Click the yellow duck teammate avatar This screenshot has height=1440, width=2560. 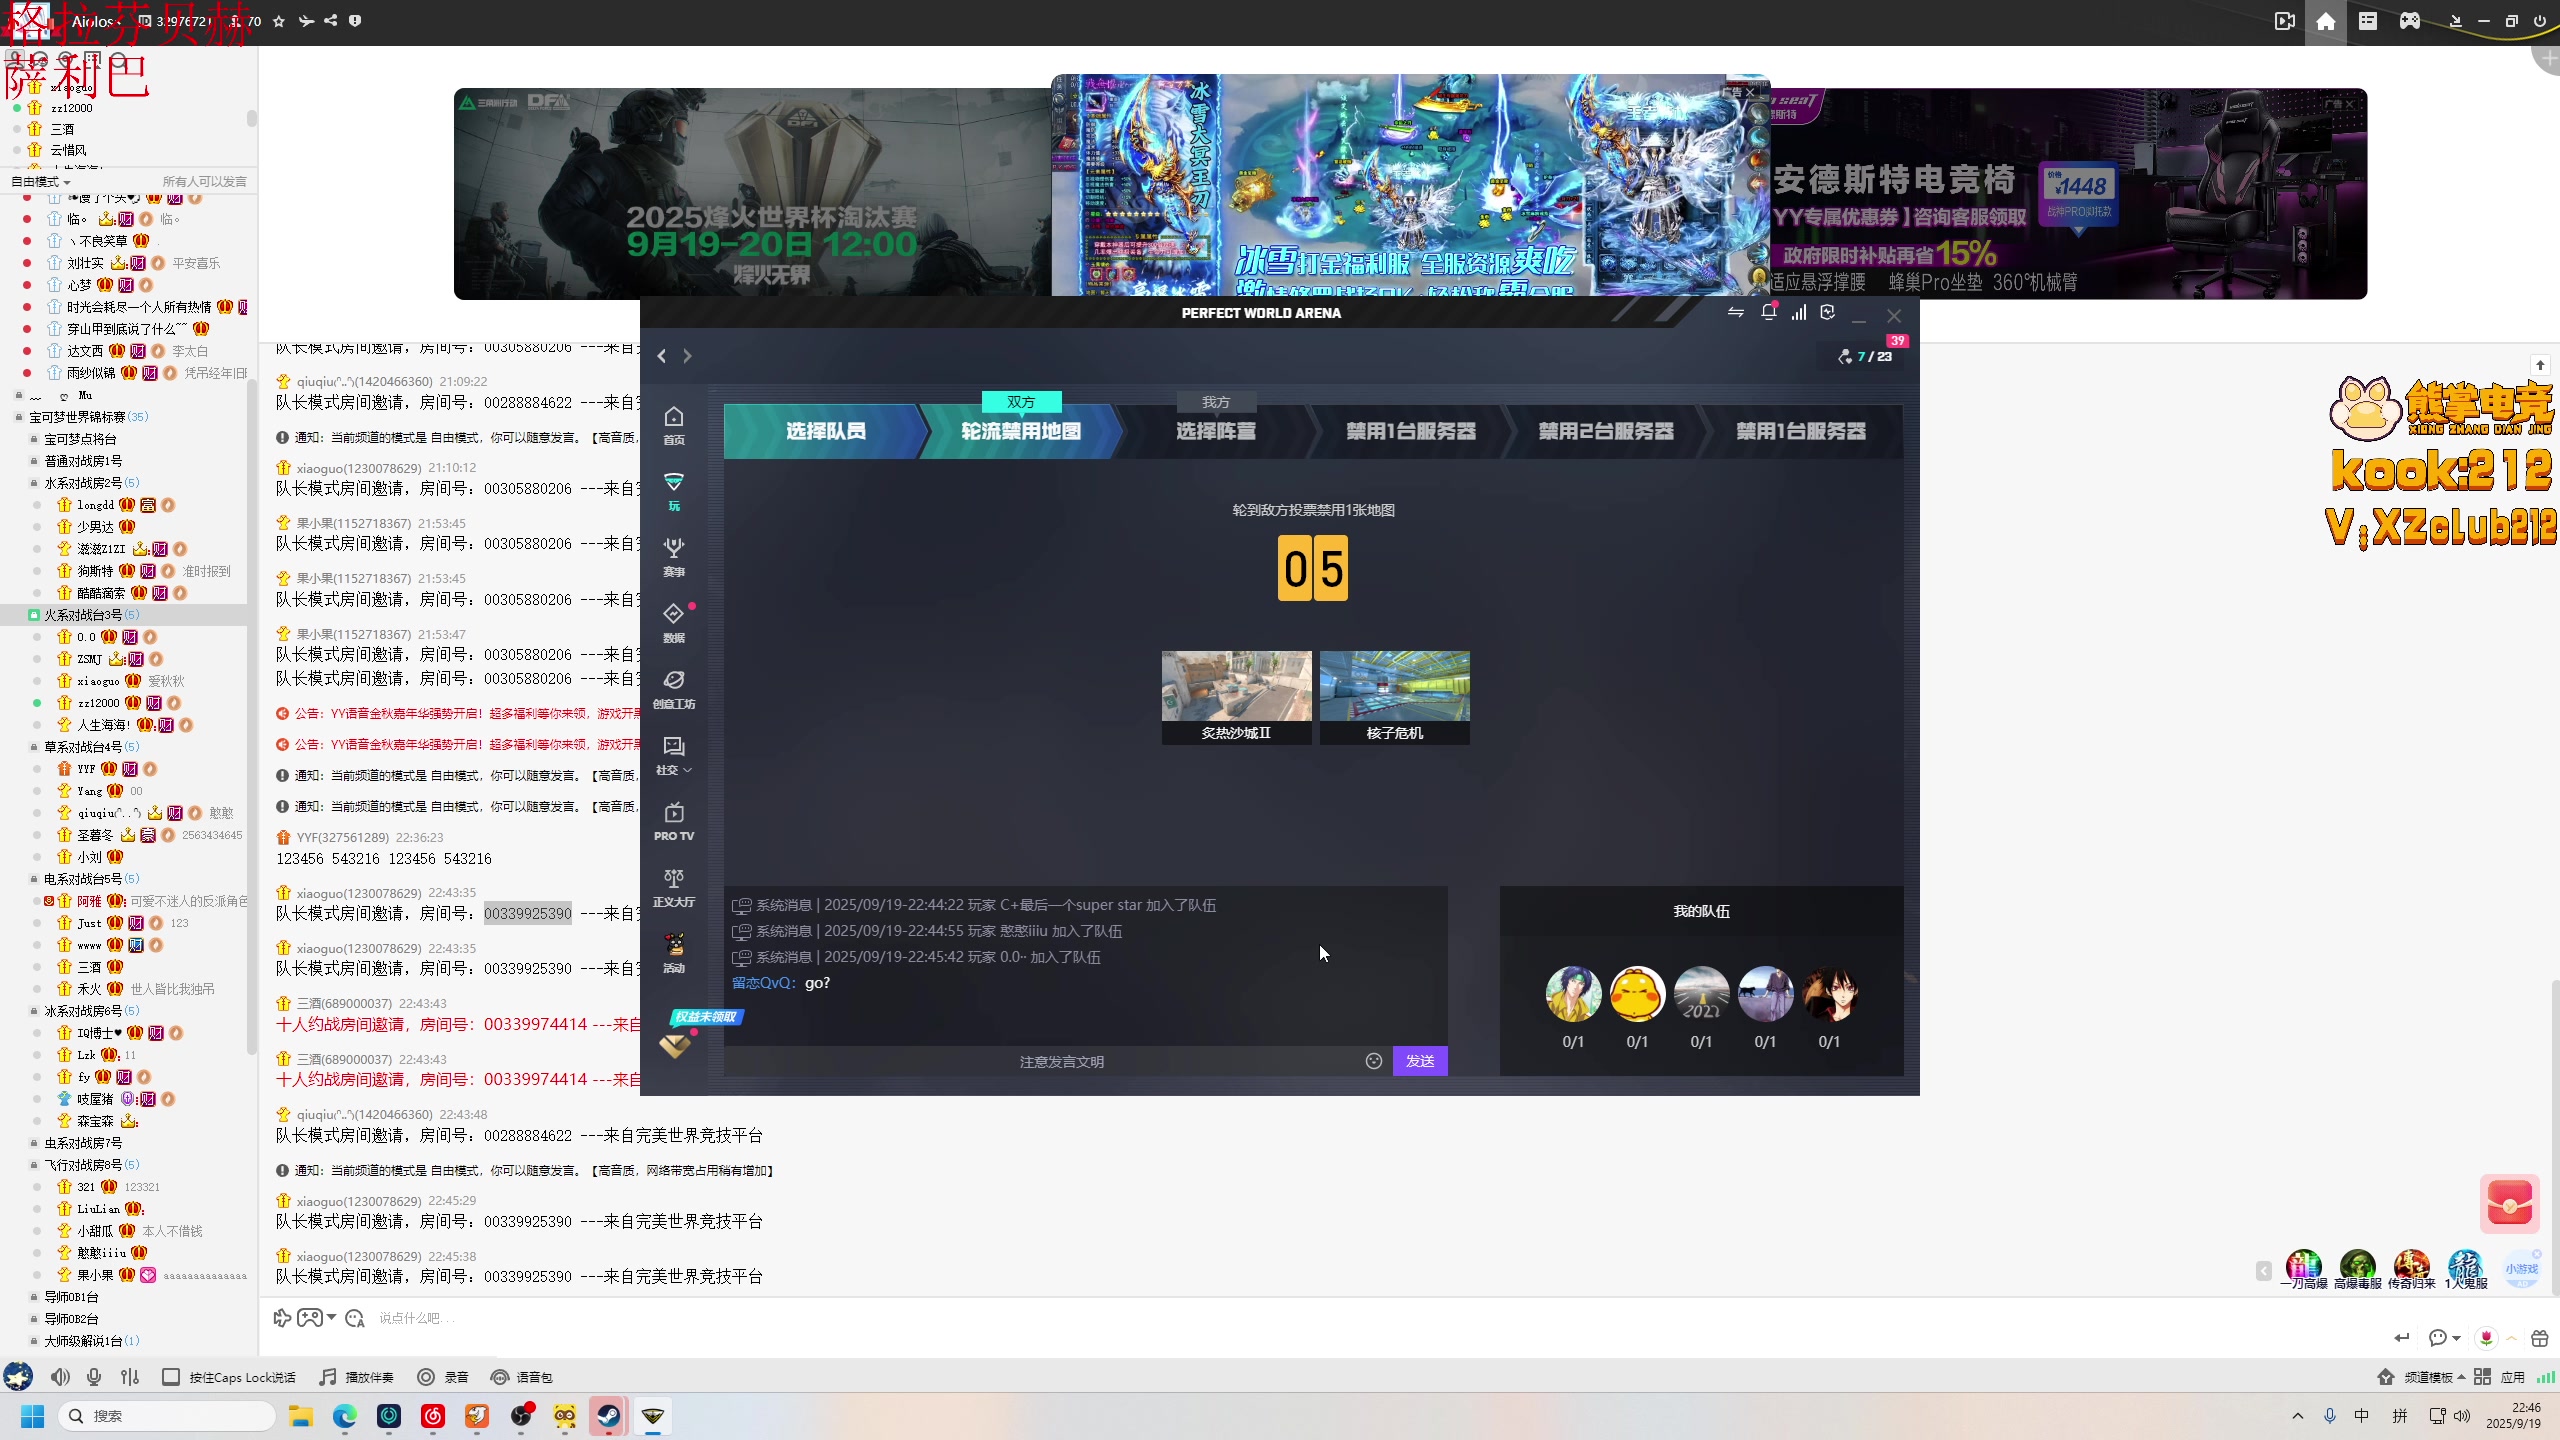(1637, 994)
